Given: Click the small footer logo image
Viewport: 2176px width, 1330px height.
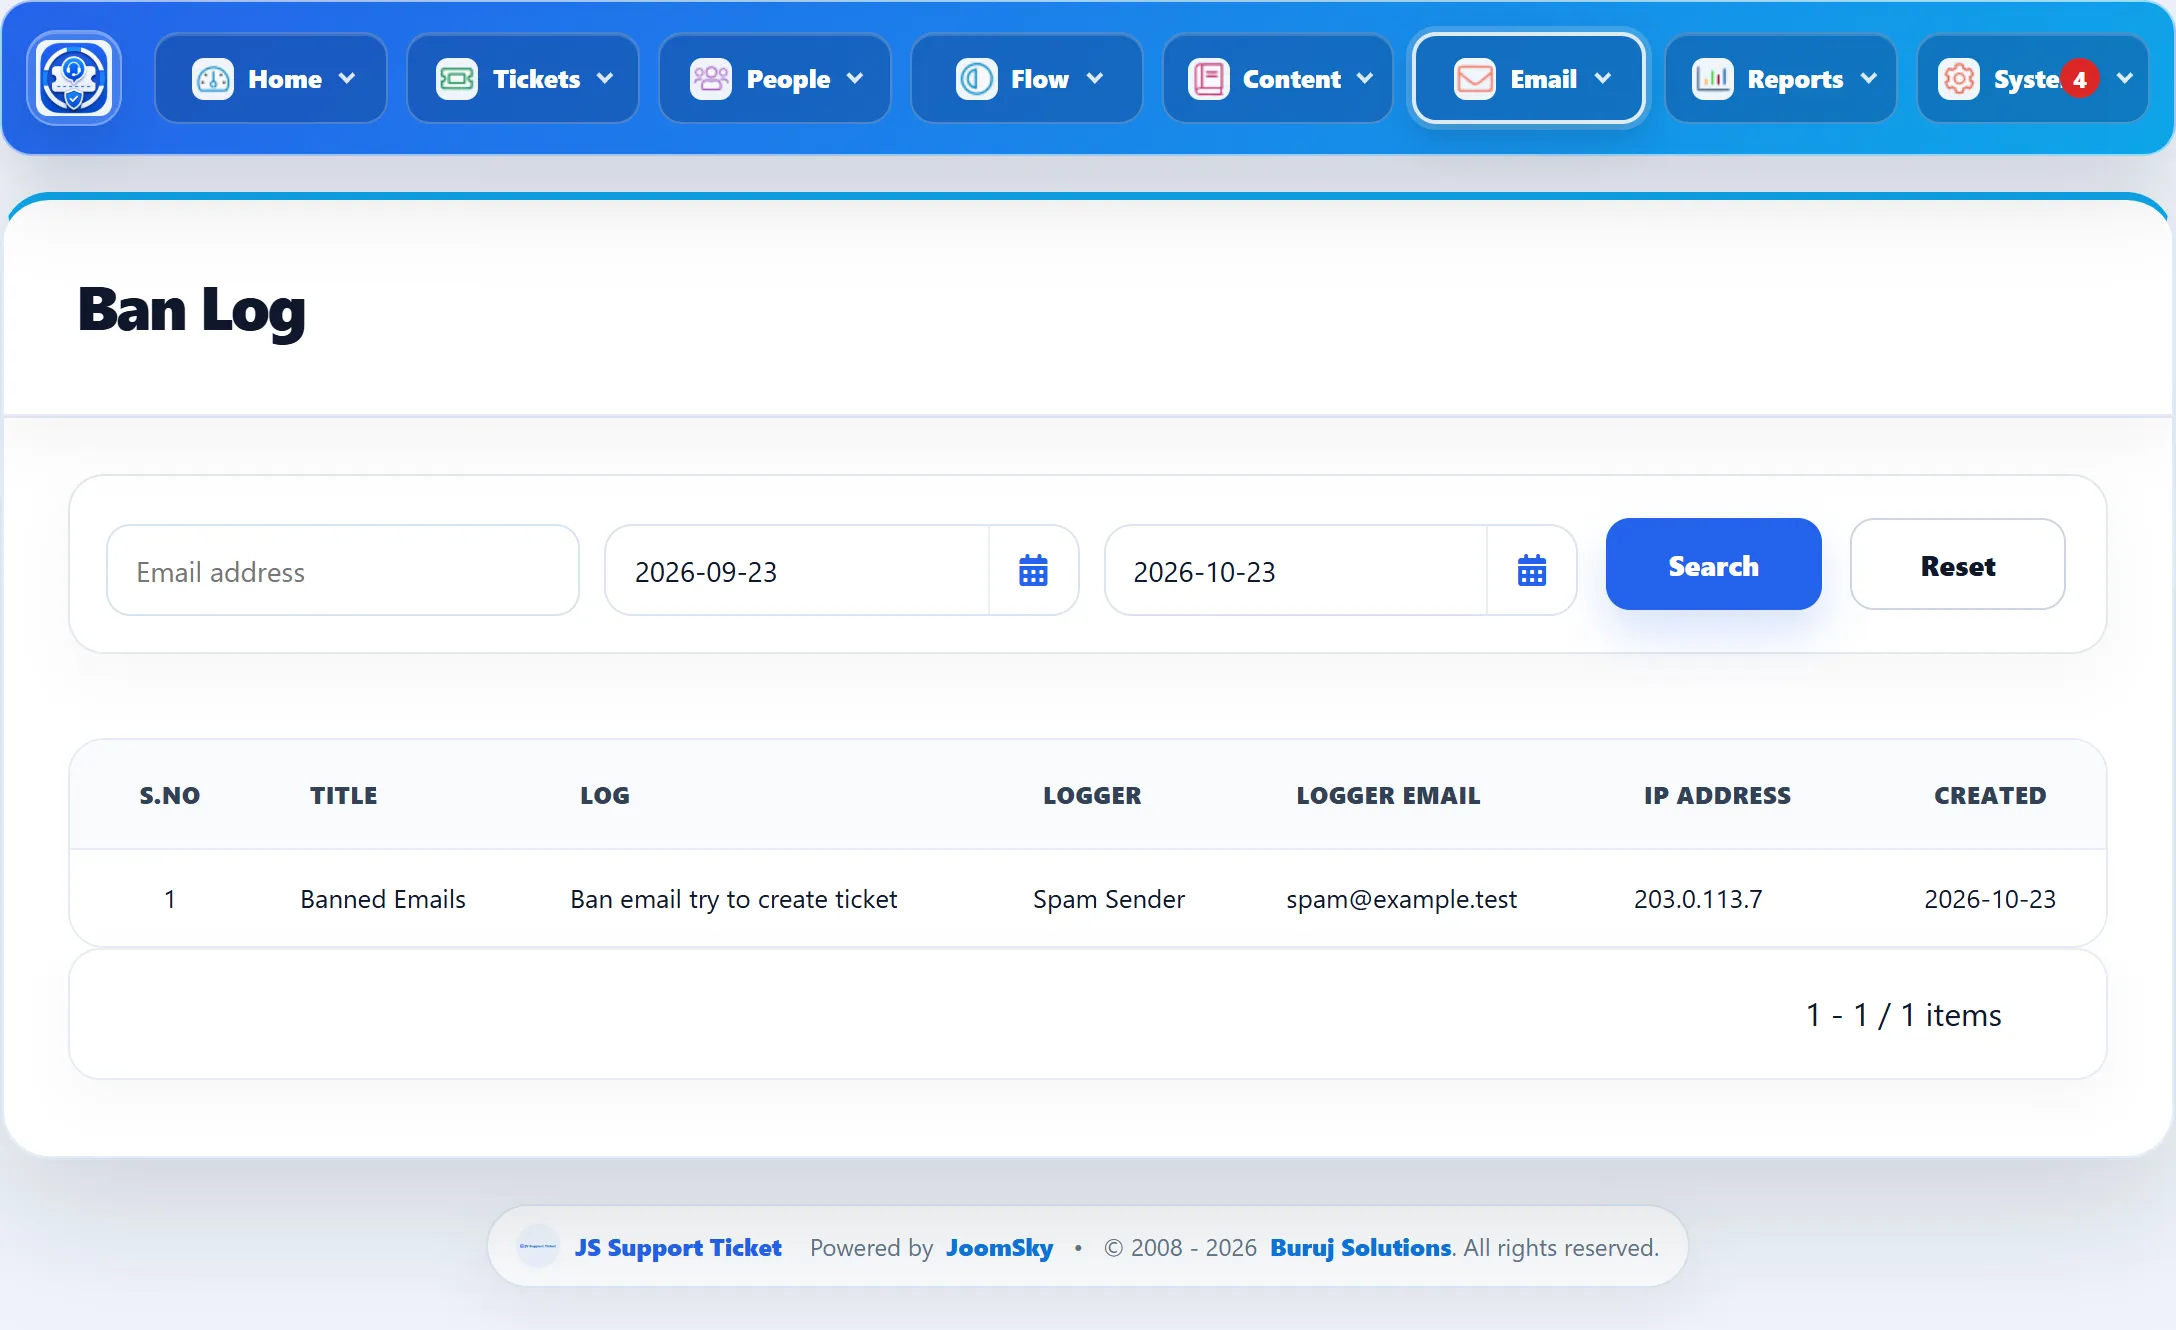Looking at the screenshot, I should pyautogui.click(x=538, y=1246).
